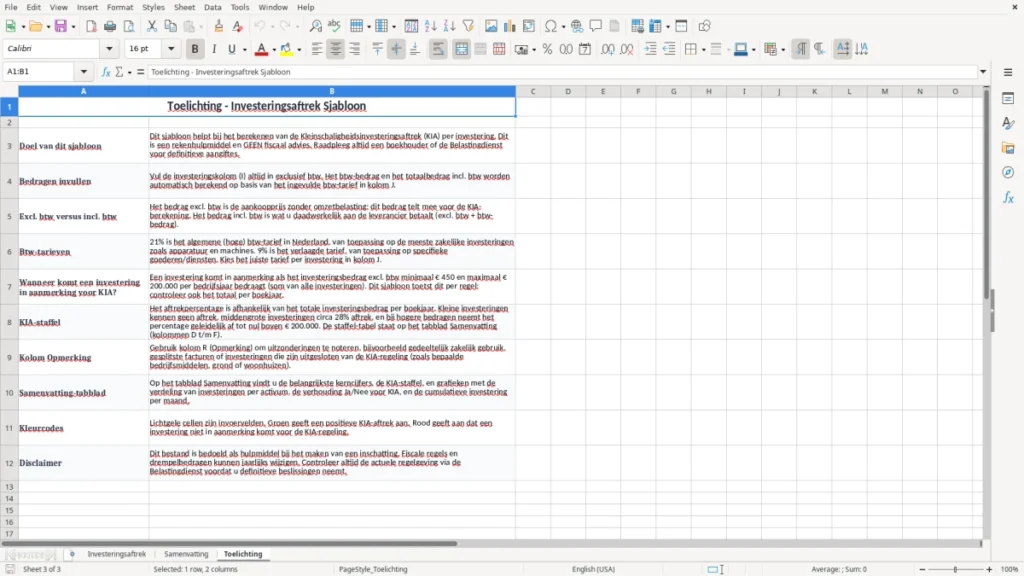Cut selection with the scissors icon

click(152, 26)
